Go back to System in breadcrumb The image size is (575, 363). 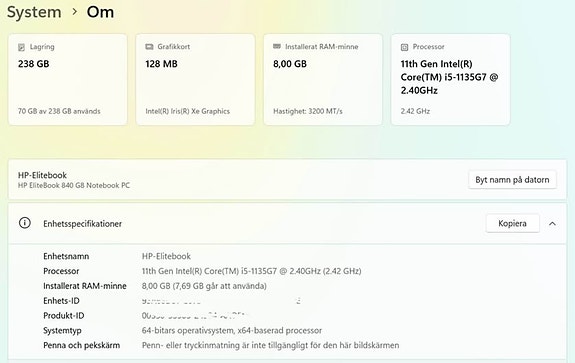coord(34,12)
